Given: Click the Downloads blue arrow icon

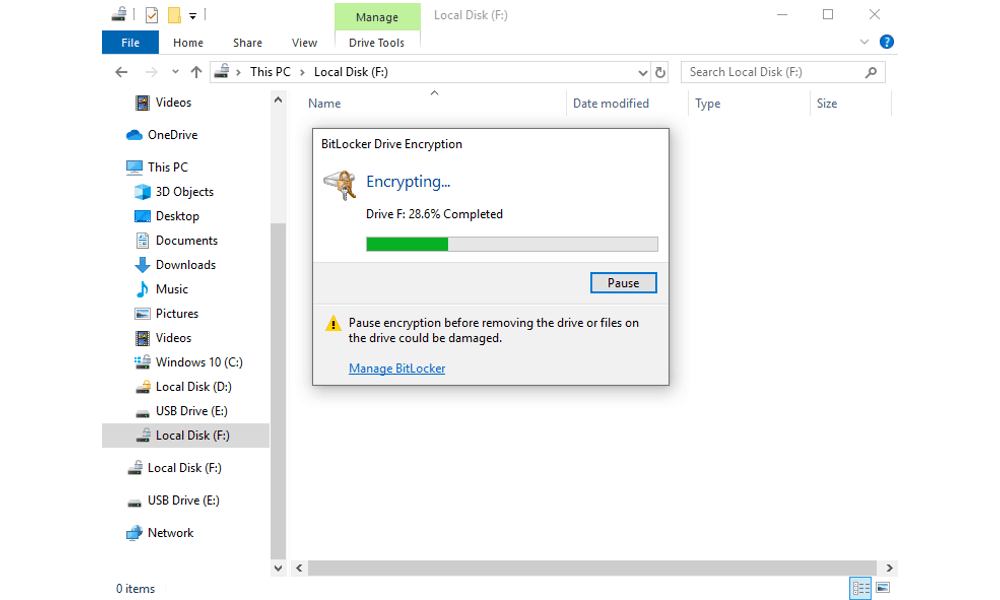Looking at the screenshot, I should coord(142,265).
